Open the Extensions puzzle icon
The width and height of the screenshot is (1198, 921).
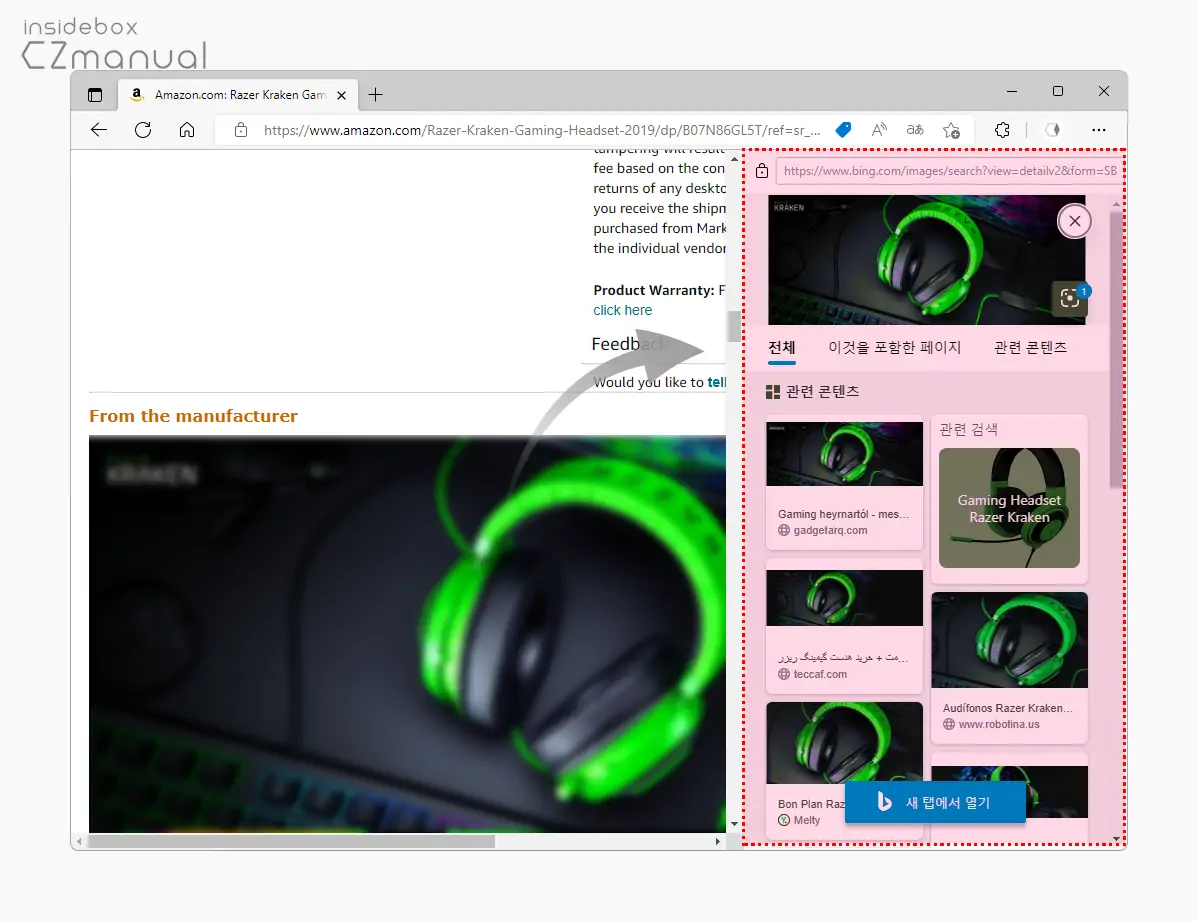(x=1002, y=130)
